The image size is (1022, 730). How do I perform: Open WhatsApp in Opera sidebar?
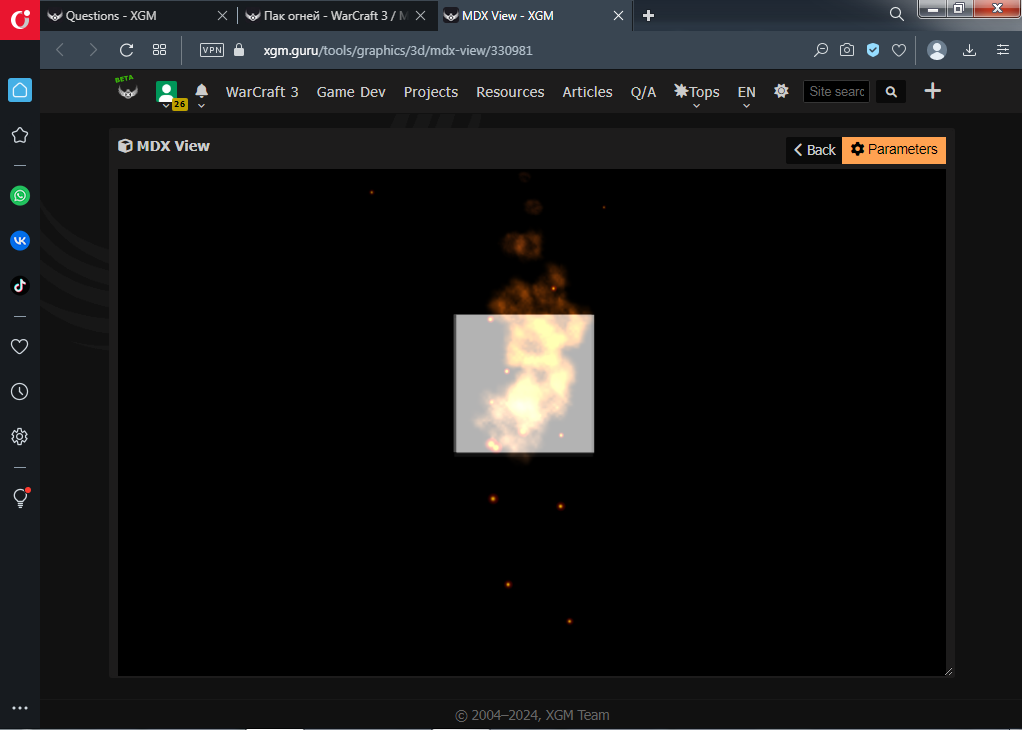(20, 196)
